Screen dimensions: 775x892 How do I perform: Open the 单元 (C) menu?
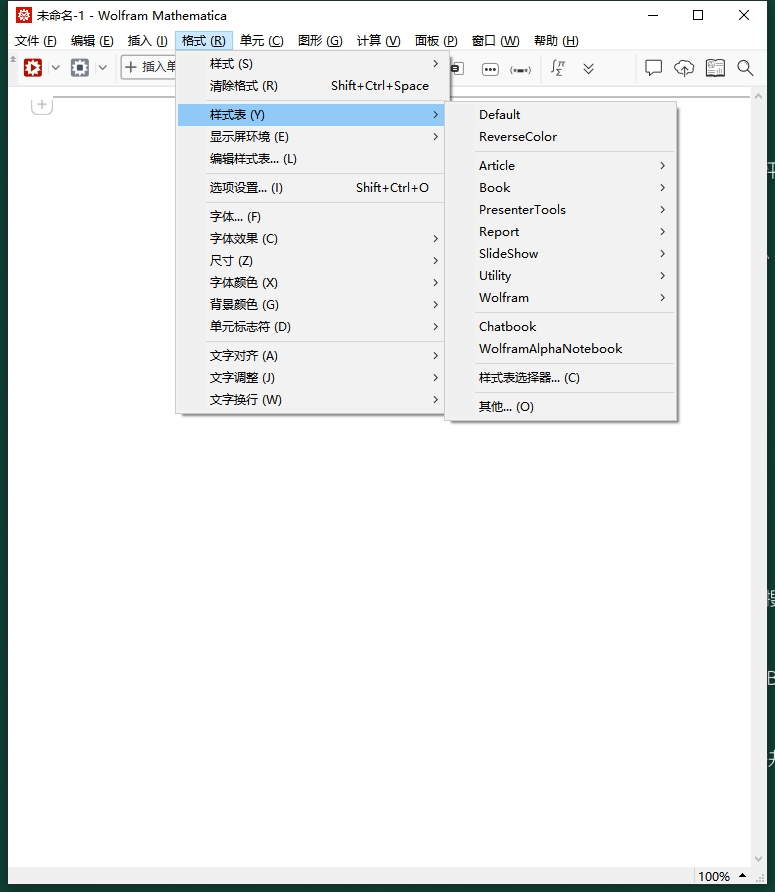pos(261,40)
